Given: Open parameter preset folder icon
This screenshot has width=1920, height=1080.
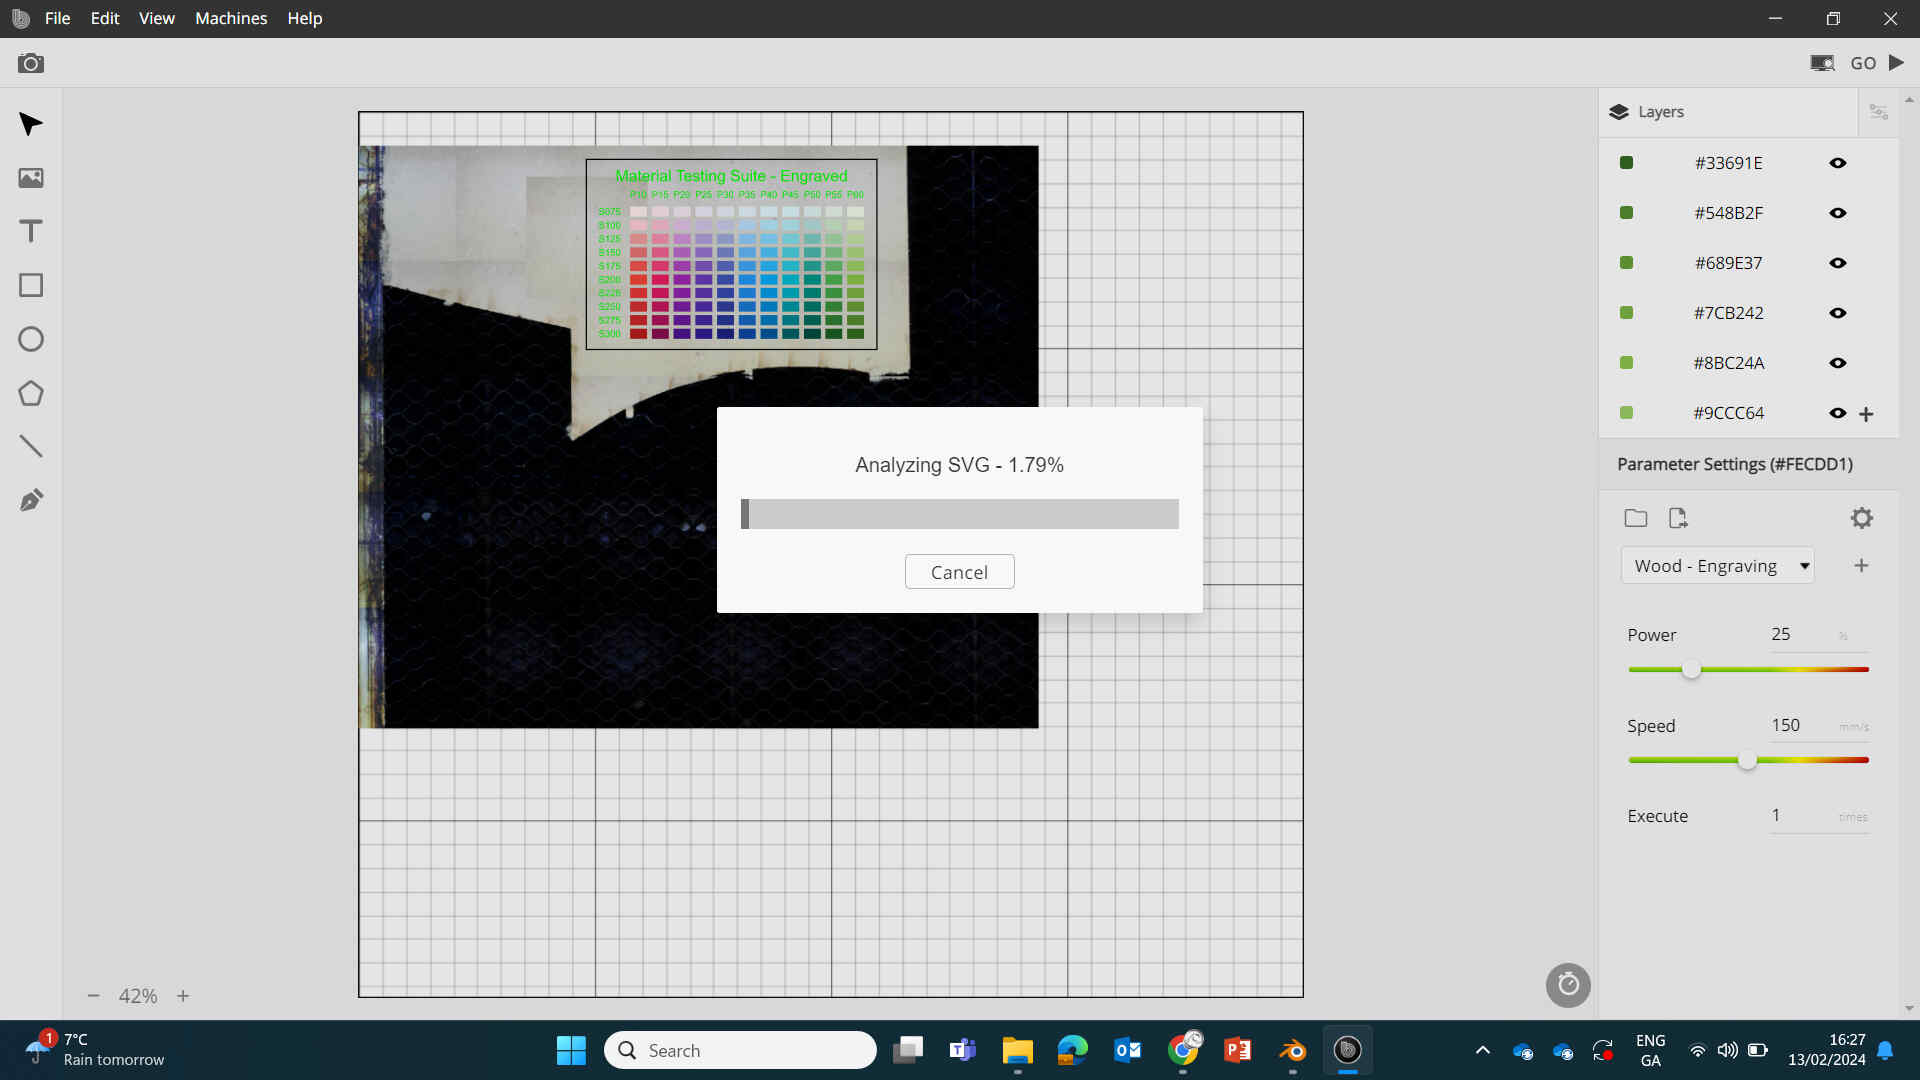Looking at the screenshot, I should tap(1636, 518).
